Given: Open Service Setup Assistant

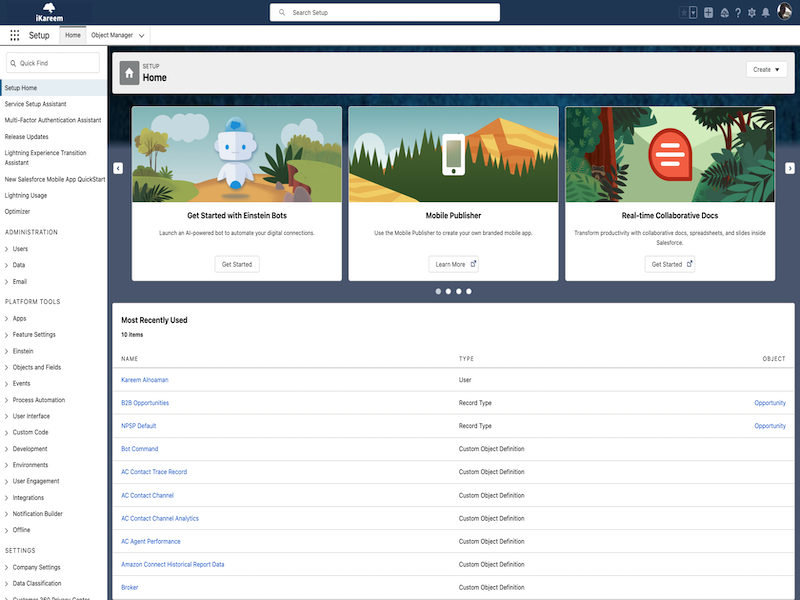Looking at the screenshot, I should 35,104.
